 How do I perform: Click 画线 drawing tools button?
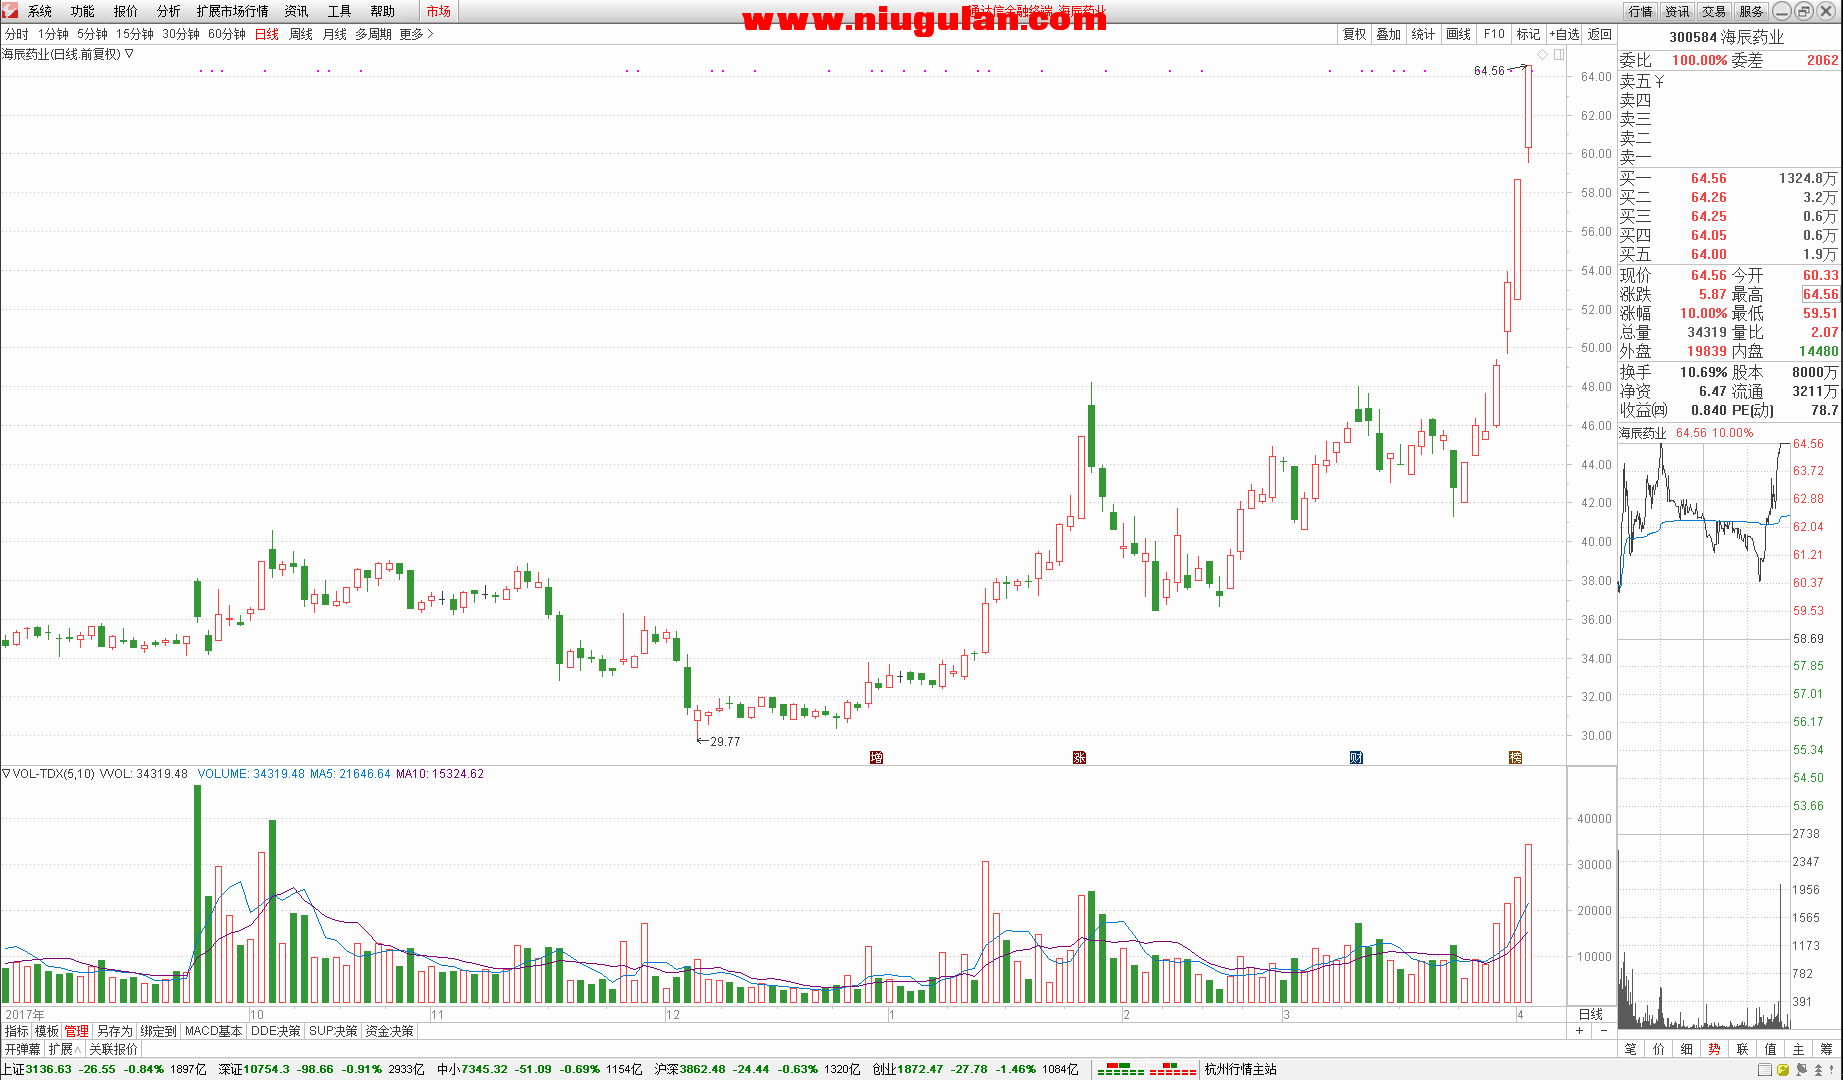pyautogui.click(x=1459, y=34)
